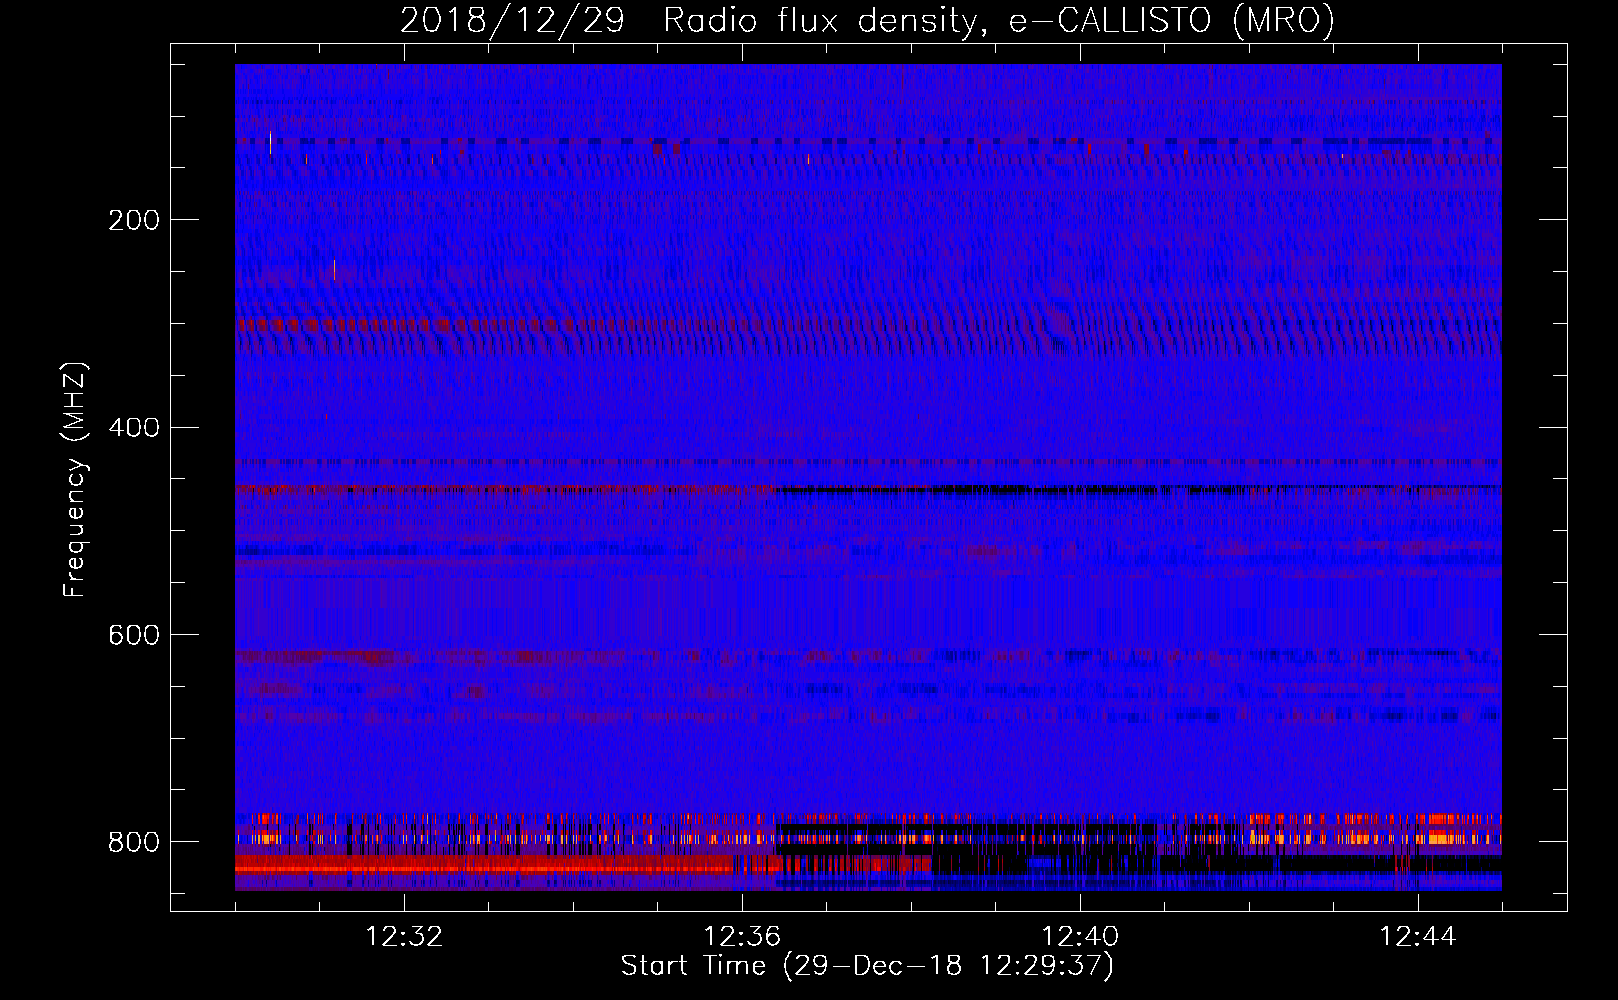The image size is (1618, 1000).
Task: Click the 'Start Time (29-Dec-18 12:29:37)' label
Action: pyautogui.click(x=867, y=966)
